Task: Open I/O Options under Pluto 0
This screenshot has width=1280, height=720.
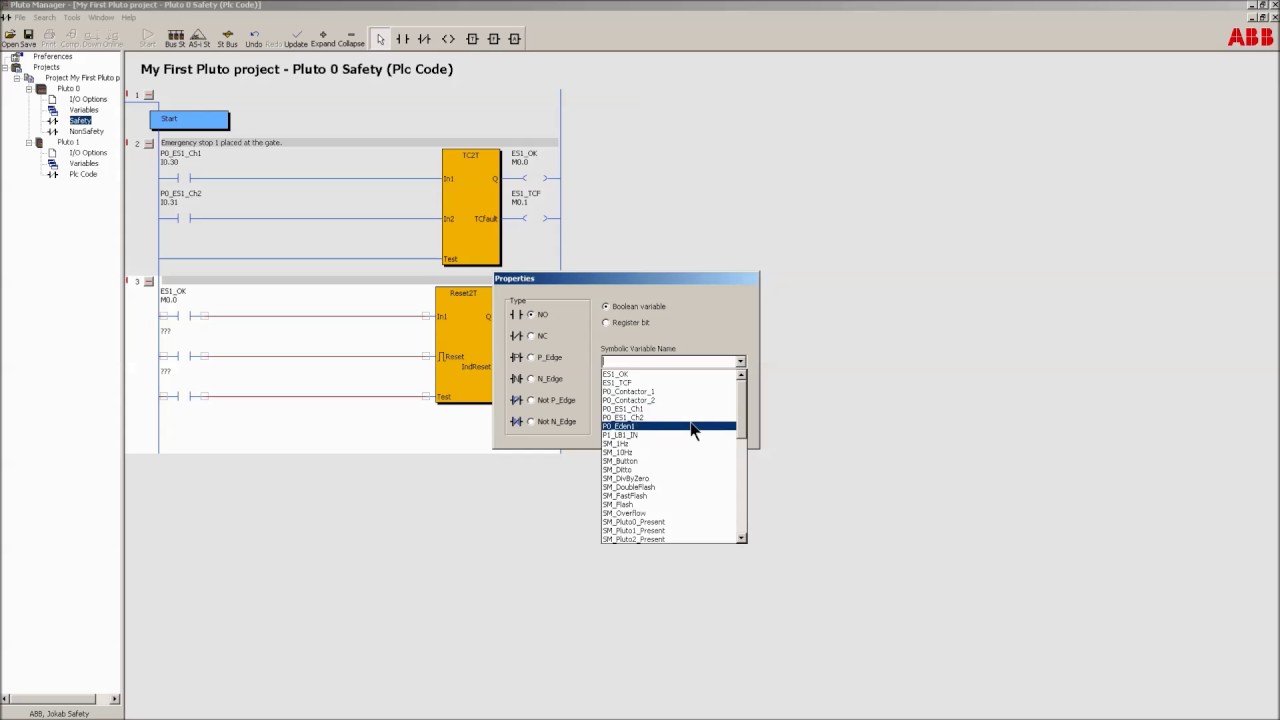Action: tap(88, 99)
